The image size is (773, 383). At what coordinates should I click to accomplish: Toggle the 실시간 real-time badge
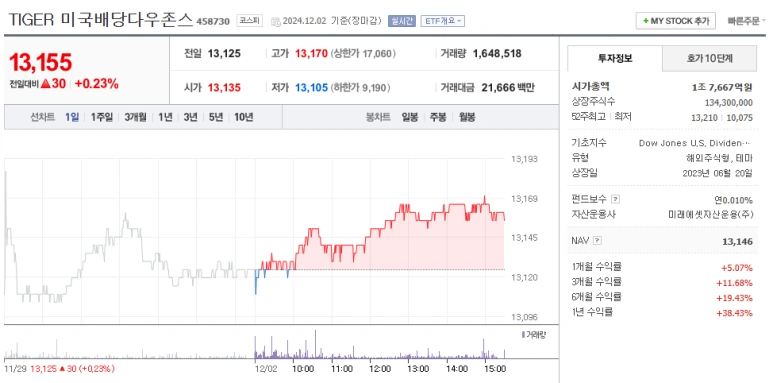[402, 21]
